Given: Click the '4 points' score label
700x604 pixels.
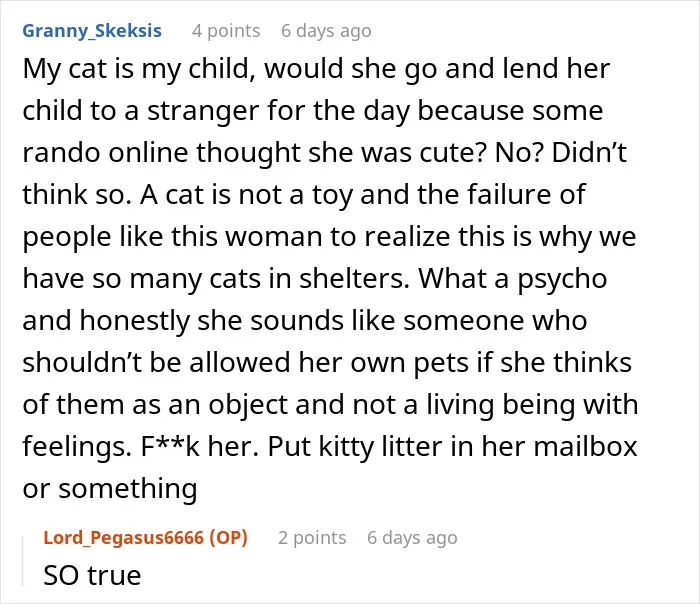Looking at the screenshot, I should (226, 31).
